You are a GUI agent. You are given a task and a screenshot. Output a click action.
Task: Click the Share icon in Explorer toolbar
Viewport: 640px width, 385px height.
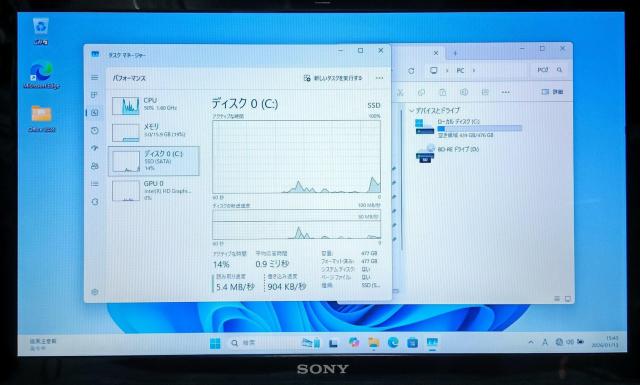(485, 92)
